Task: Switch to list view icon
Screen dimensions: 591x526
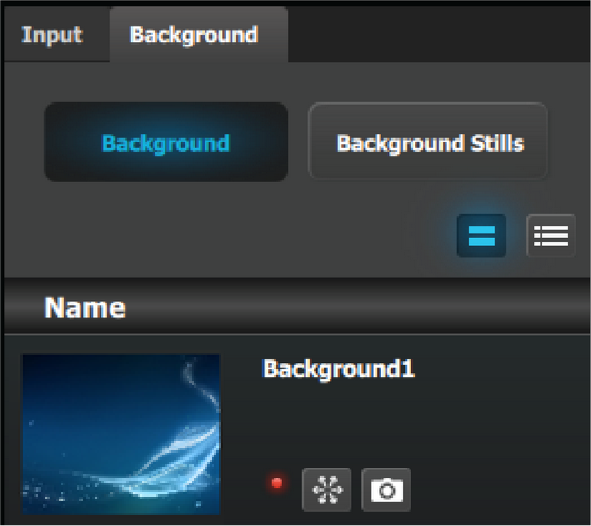Action: (551, 235)
